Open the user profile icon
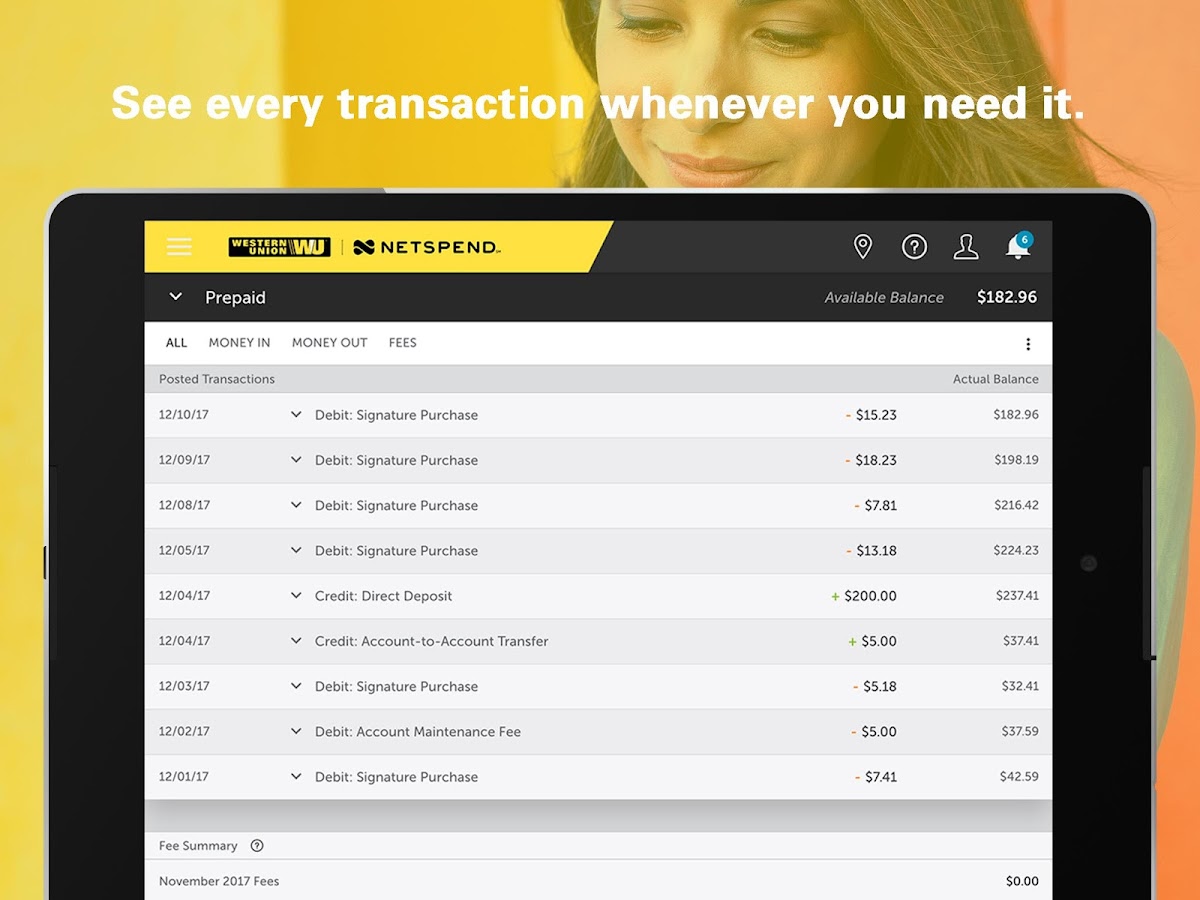The width and height of the screenshot is (1200, 900). pos(966,247)
